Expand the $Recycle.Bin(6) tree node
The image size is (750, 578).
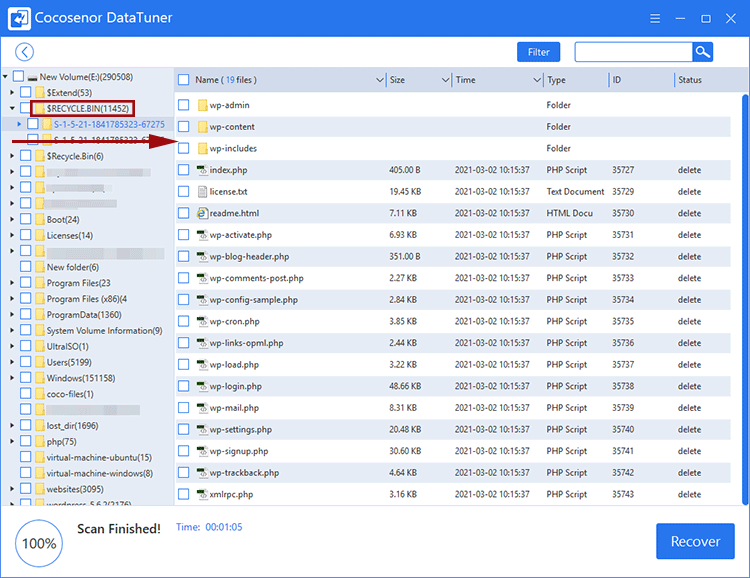pos(12,156)
